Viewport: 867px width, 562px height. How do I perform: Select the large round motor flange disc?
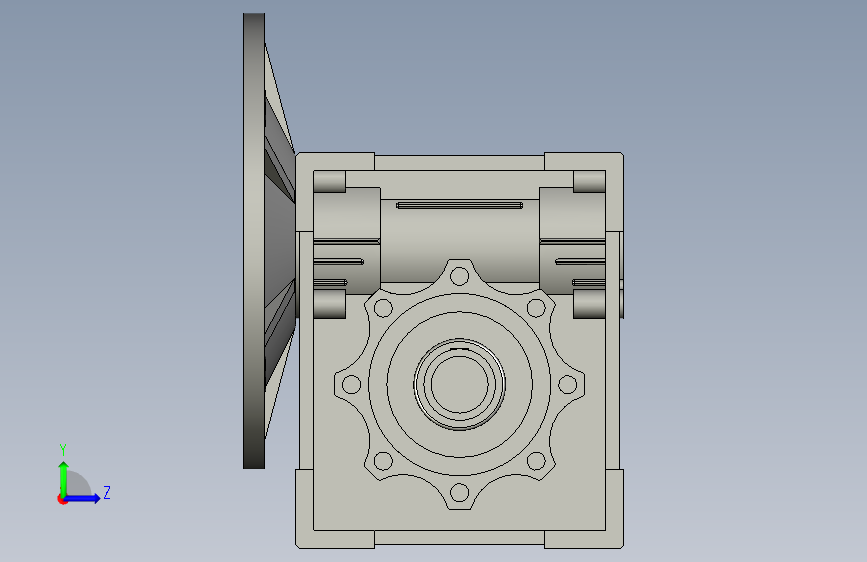[x=254, y=241]
